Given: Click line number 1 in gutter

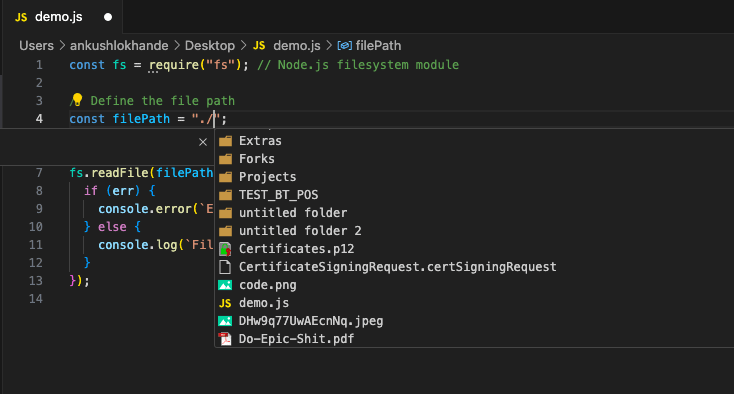Looking at the screenshot, I should (x=39, y=65).
